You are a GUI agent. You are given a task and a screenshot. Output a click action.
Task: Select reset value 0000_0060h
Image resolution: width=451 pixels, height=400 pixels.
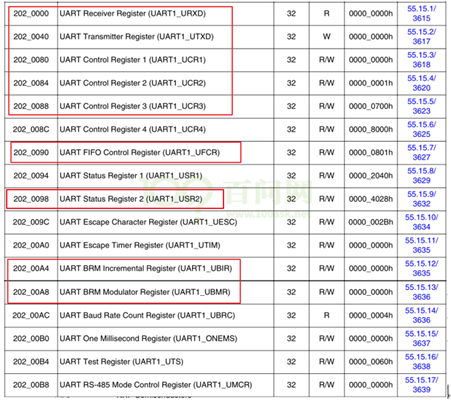coord(371,362)
